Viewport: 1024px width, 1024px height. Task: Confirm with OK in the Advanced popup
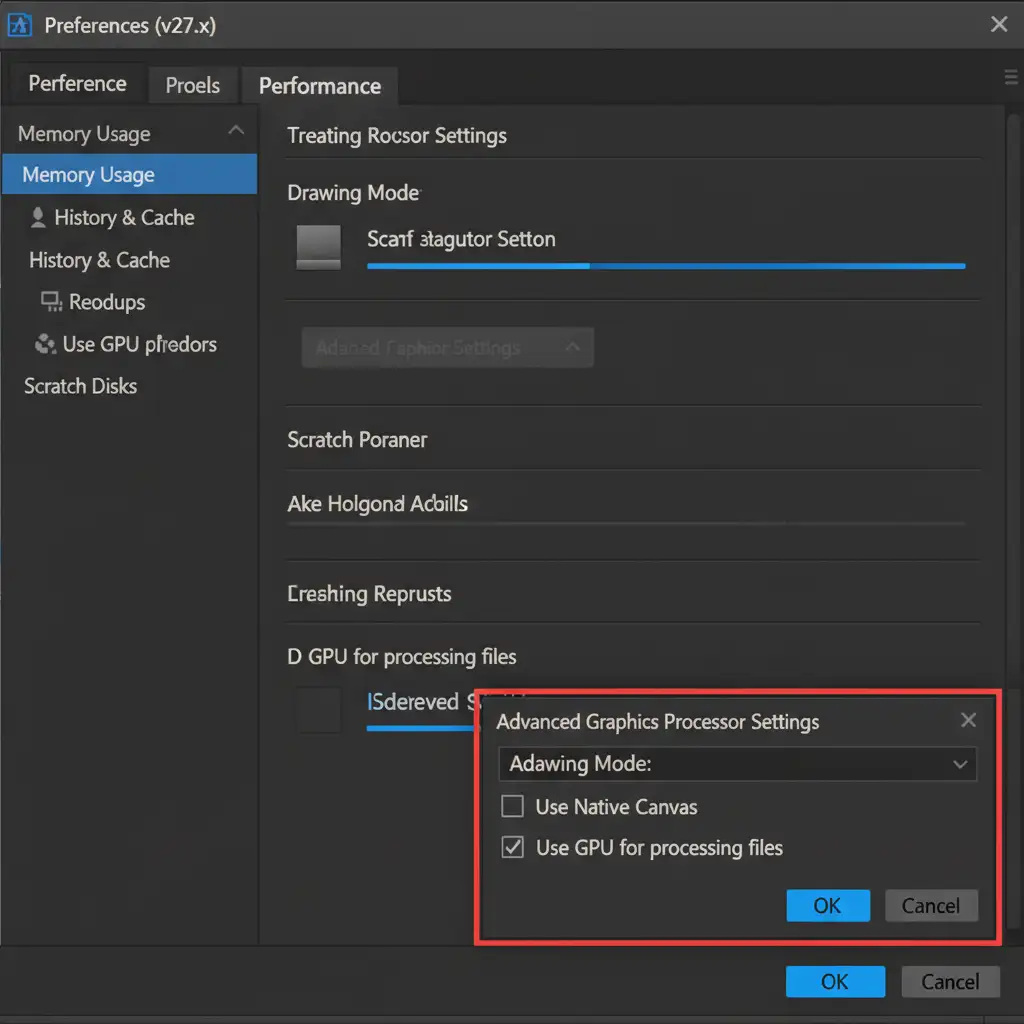click(827, 906)
